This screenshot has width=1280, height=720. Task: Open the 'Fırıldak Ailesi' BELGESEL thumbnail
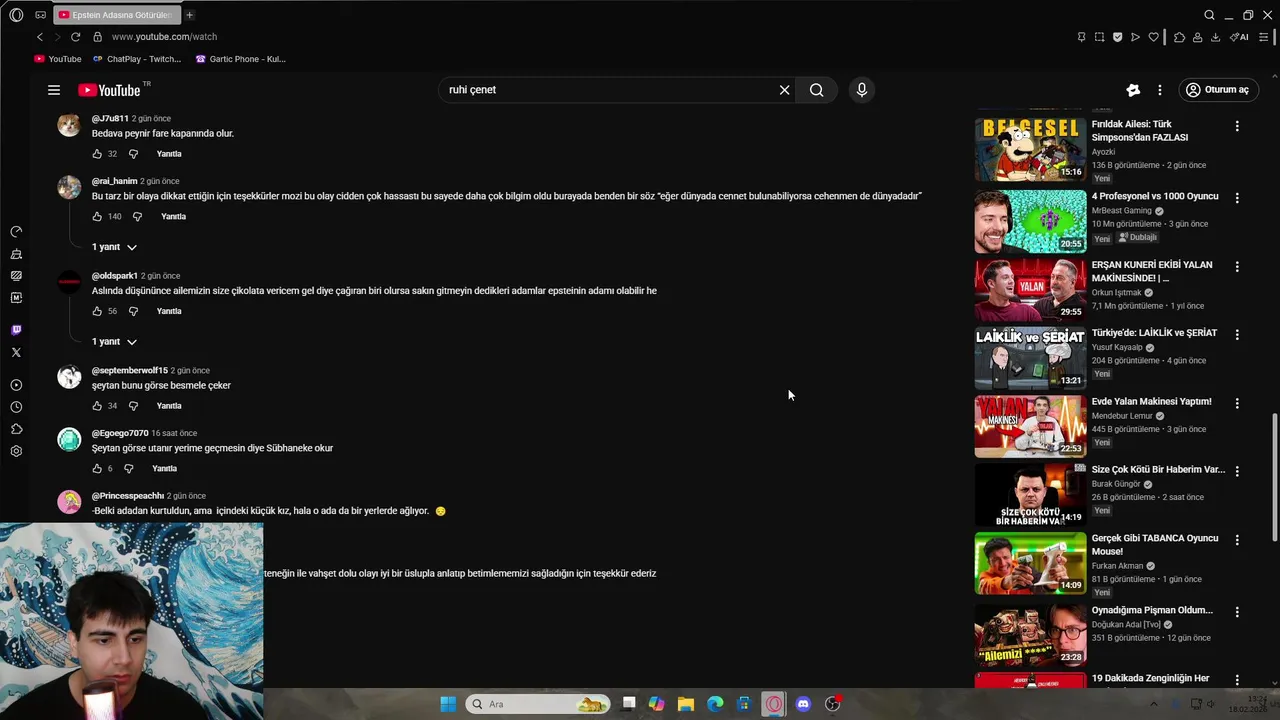(1030, 149)
